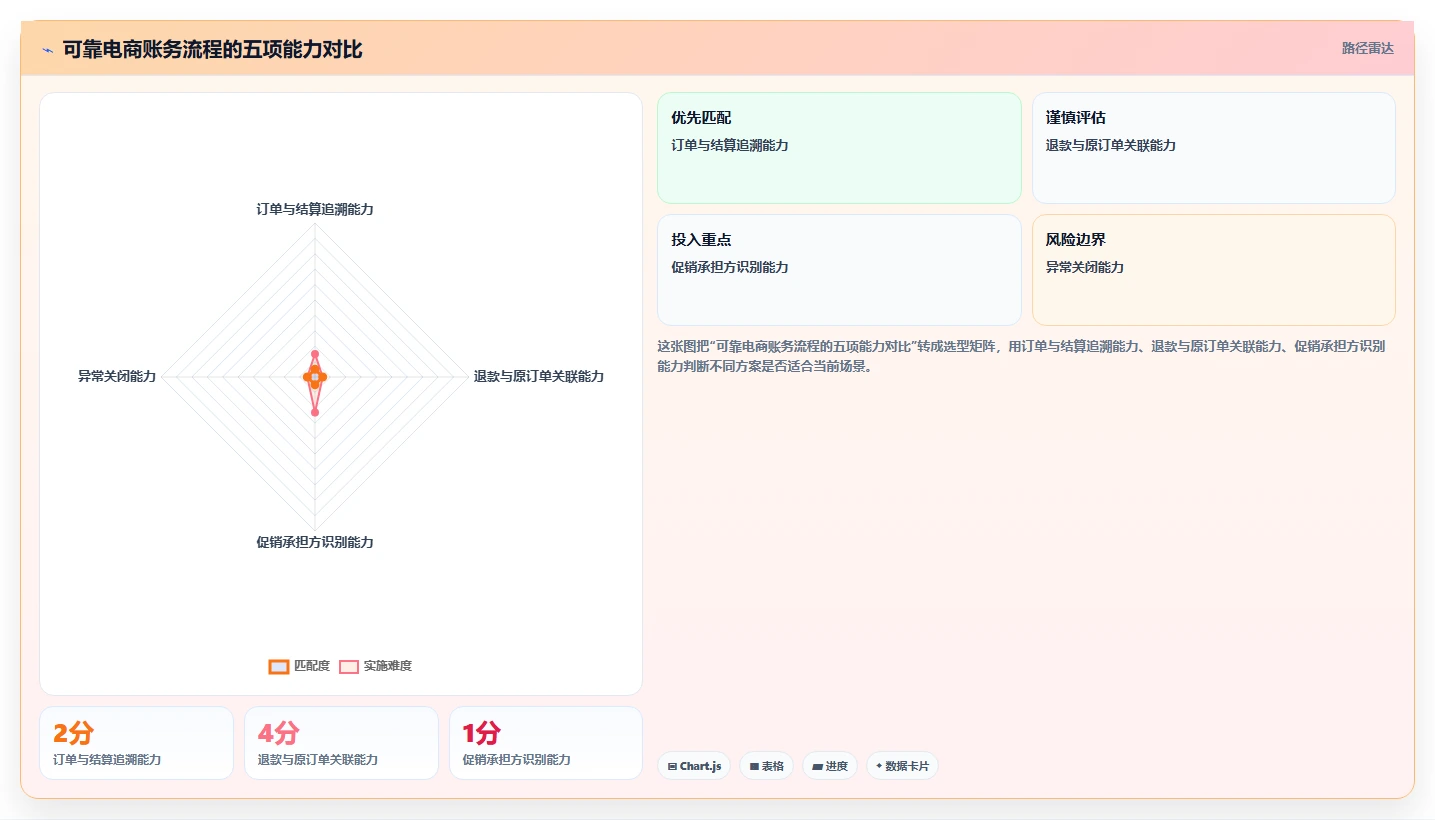Viewport: 1435px width, 820px height.
Task: Click the icon in the 数据卡片 tag
Action: 879,766
